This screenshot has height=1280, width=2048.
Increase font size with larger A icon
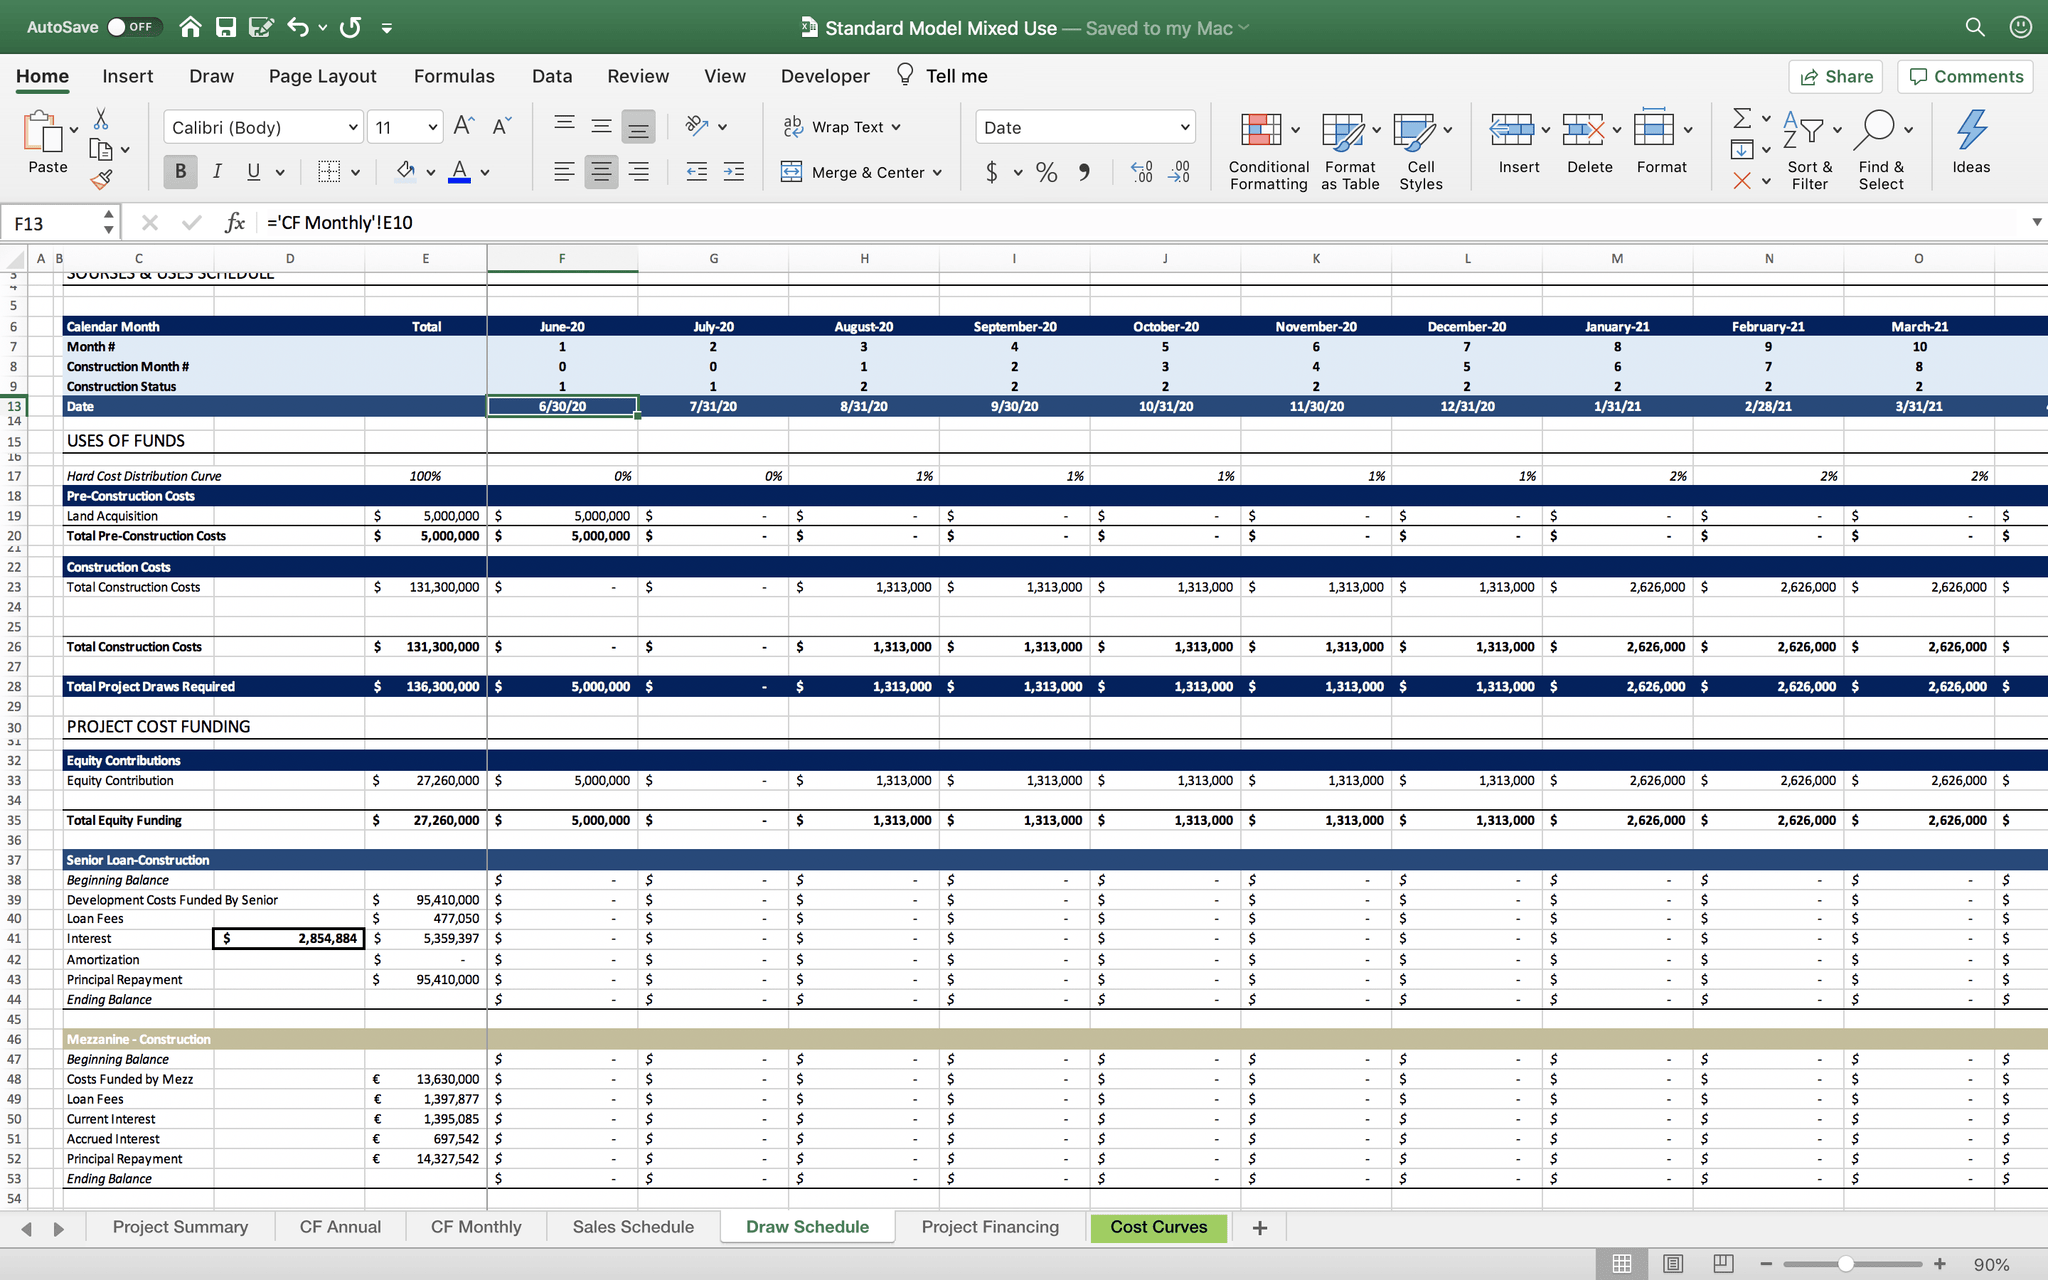click(x=463, y=126)
